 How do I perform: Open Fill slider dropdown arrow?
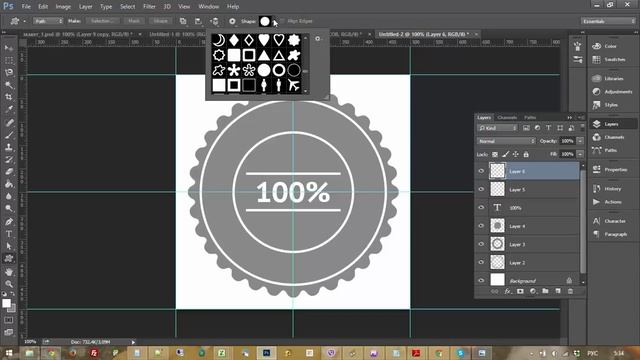580,154
